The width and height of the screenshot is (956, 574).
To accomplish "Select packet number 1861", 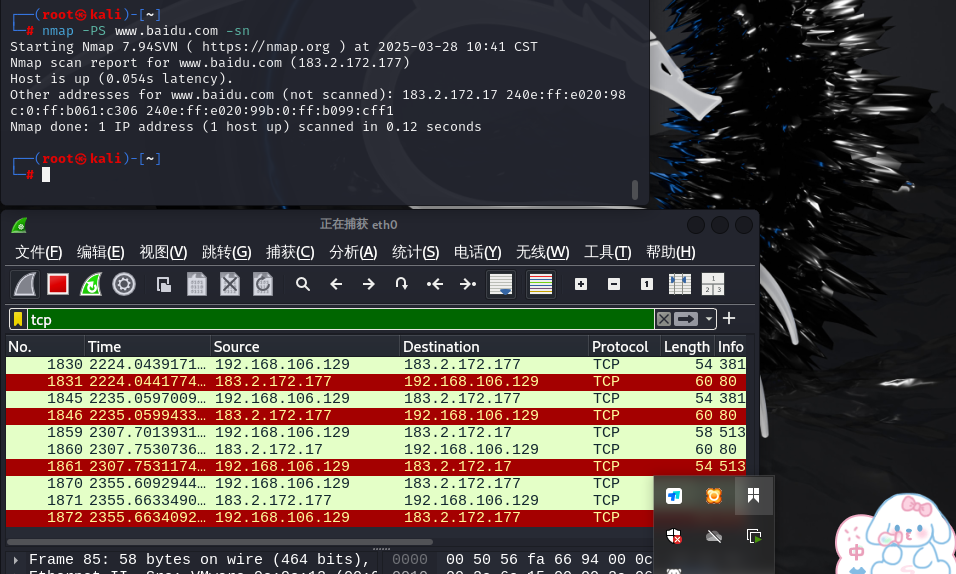I will pos(376,467).
